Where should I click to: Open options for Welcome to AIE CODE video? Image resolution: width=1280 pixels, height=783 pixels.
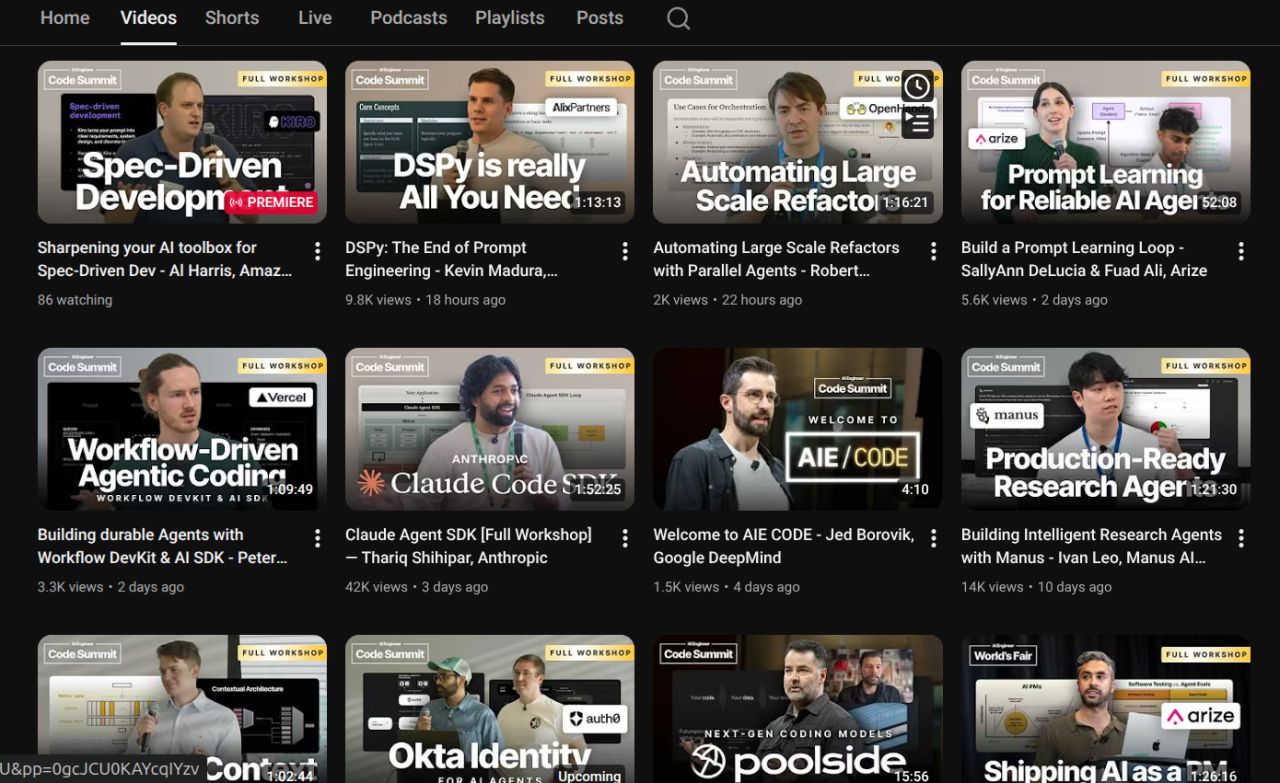coord(933,538)
